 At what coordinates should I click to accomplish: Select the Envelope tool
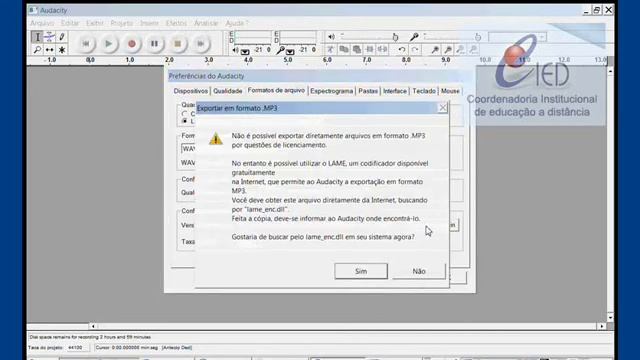tap(49, 37)
